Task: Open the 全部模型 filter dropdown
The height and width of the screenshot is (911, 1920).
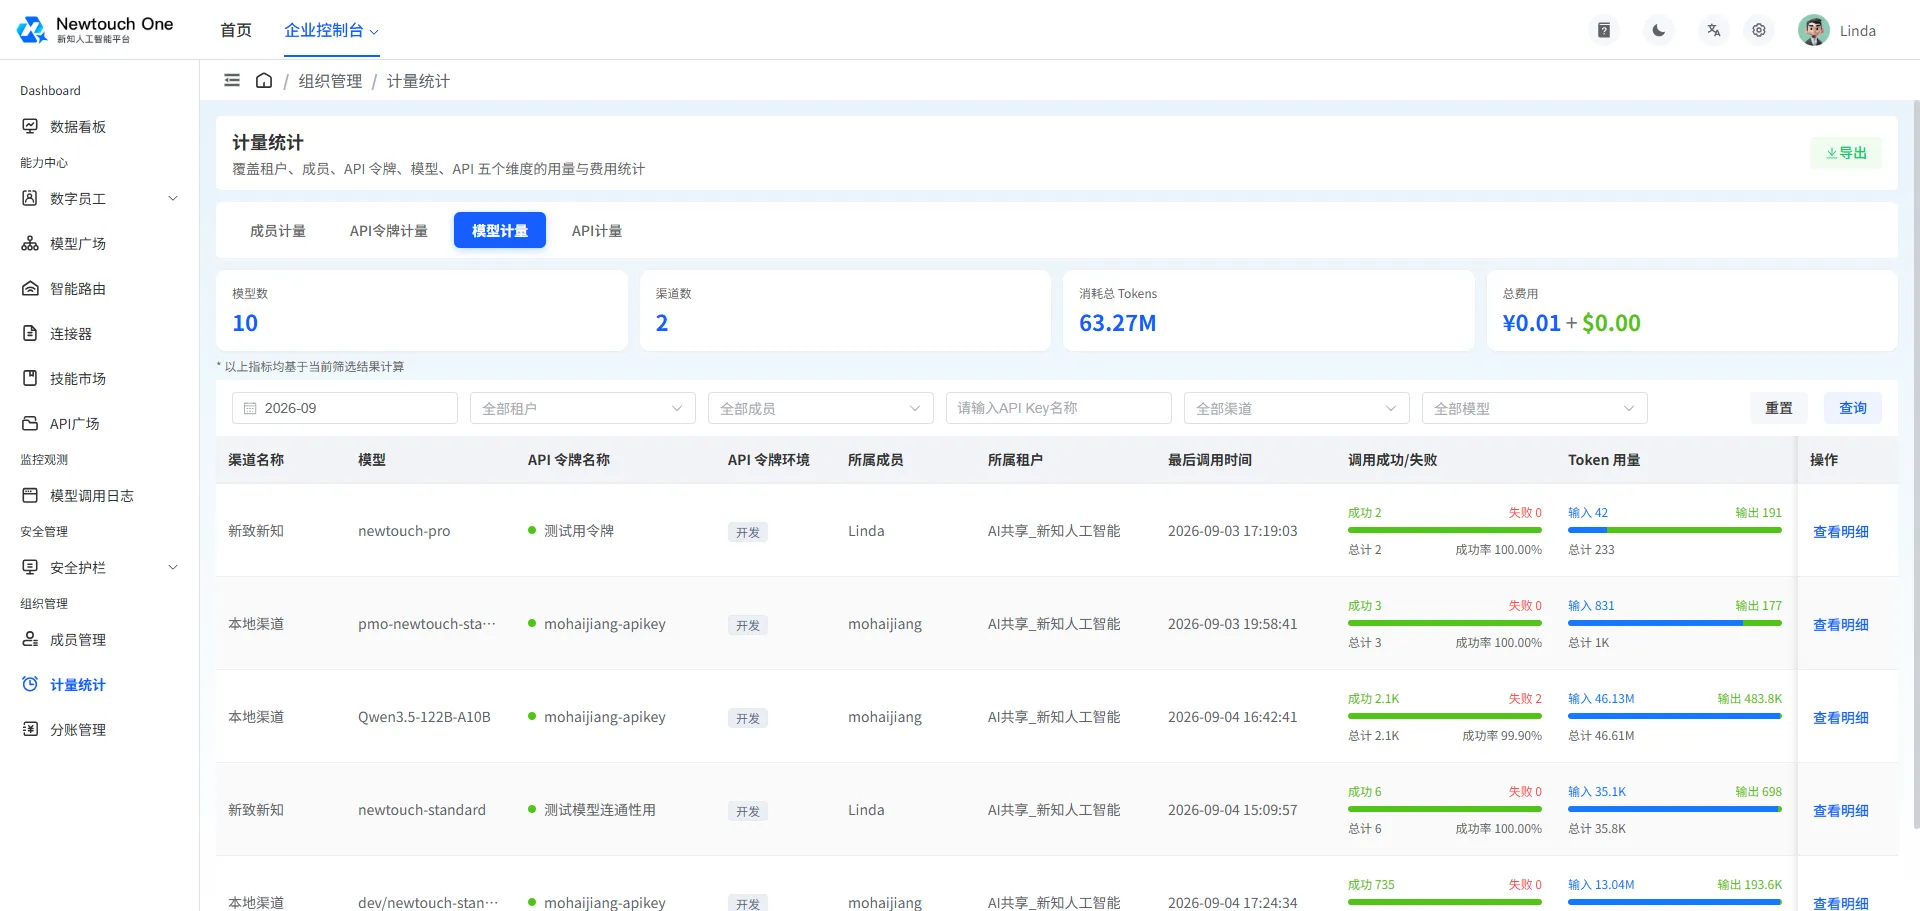Action: tap(1535, 408)
